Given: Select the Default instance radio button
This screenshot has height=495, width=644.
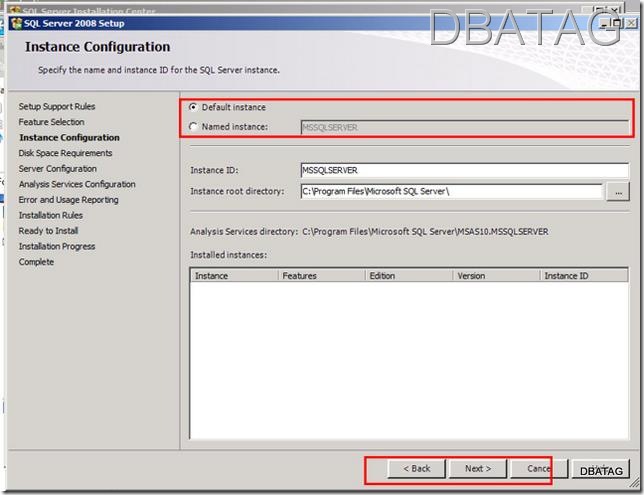Looking at the screenshot, I should 193,107.
